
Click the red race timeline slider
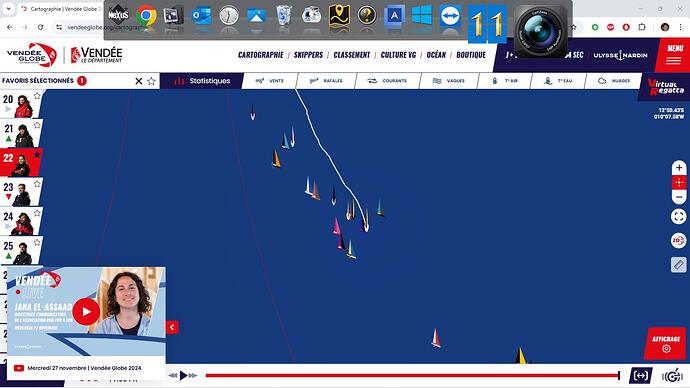[412, 375]
